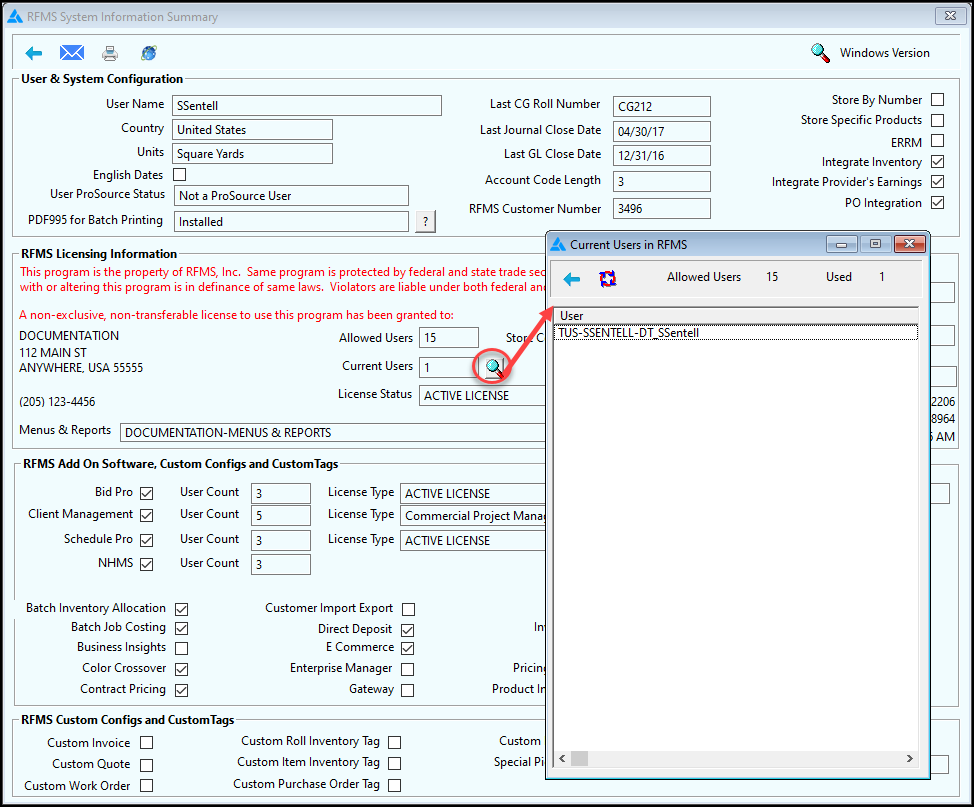The image size is (974, 807).
Task: Uncheck Integrate Provider's Earnings checkbox
Action: pyautogui.click(x=938, y=181)
